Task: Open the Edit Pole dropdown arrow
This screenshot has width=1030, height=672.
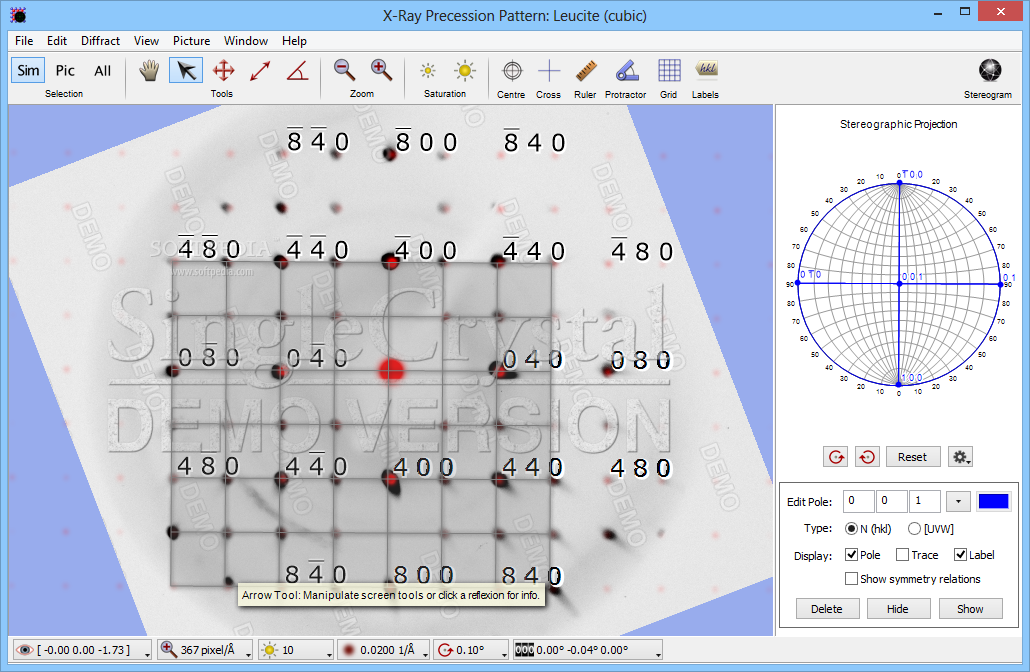Action: tap(958, 502)
